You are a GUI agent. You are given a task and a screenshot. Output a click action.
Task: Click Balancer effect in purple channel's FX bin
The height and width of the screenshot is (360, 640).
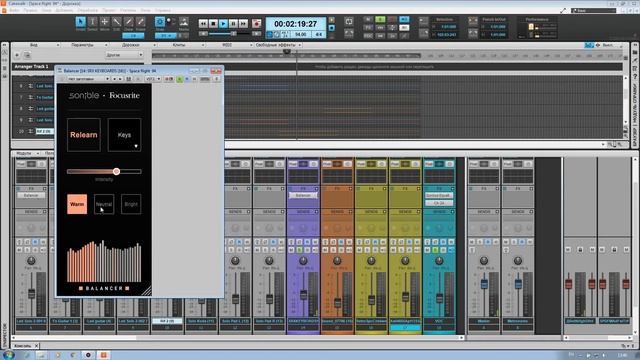[303, 196]
